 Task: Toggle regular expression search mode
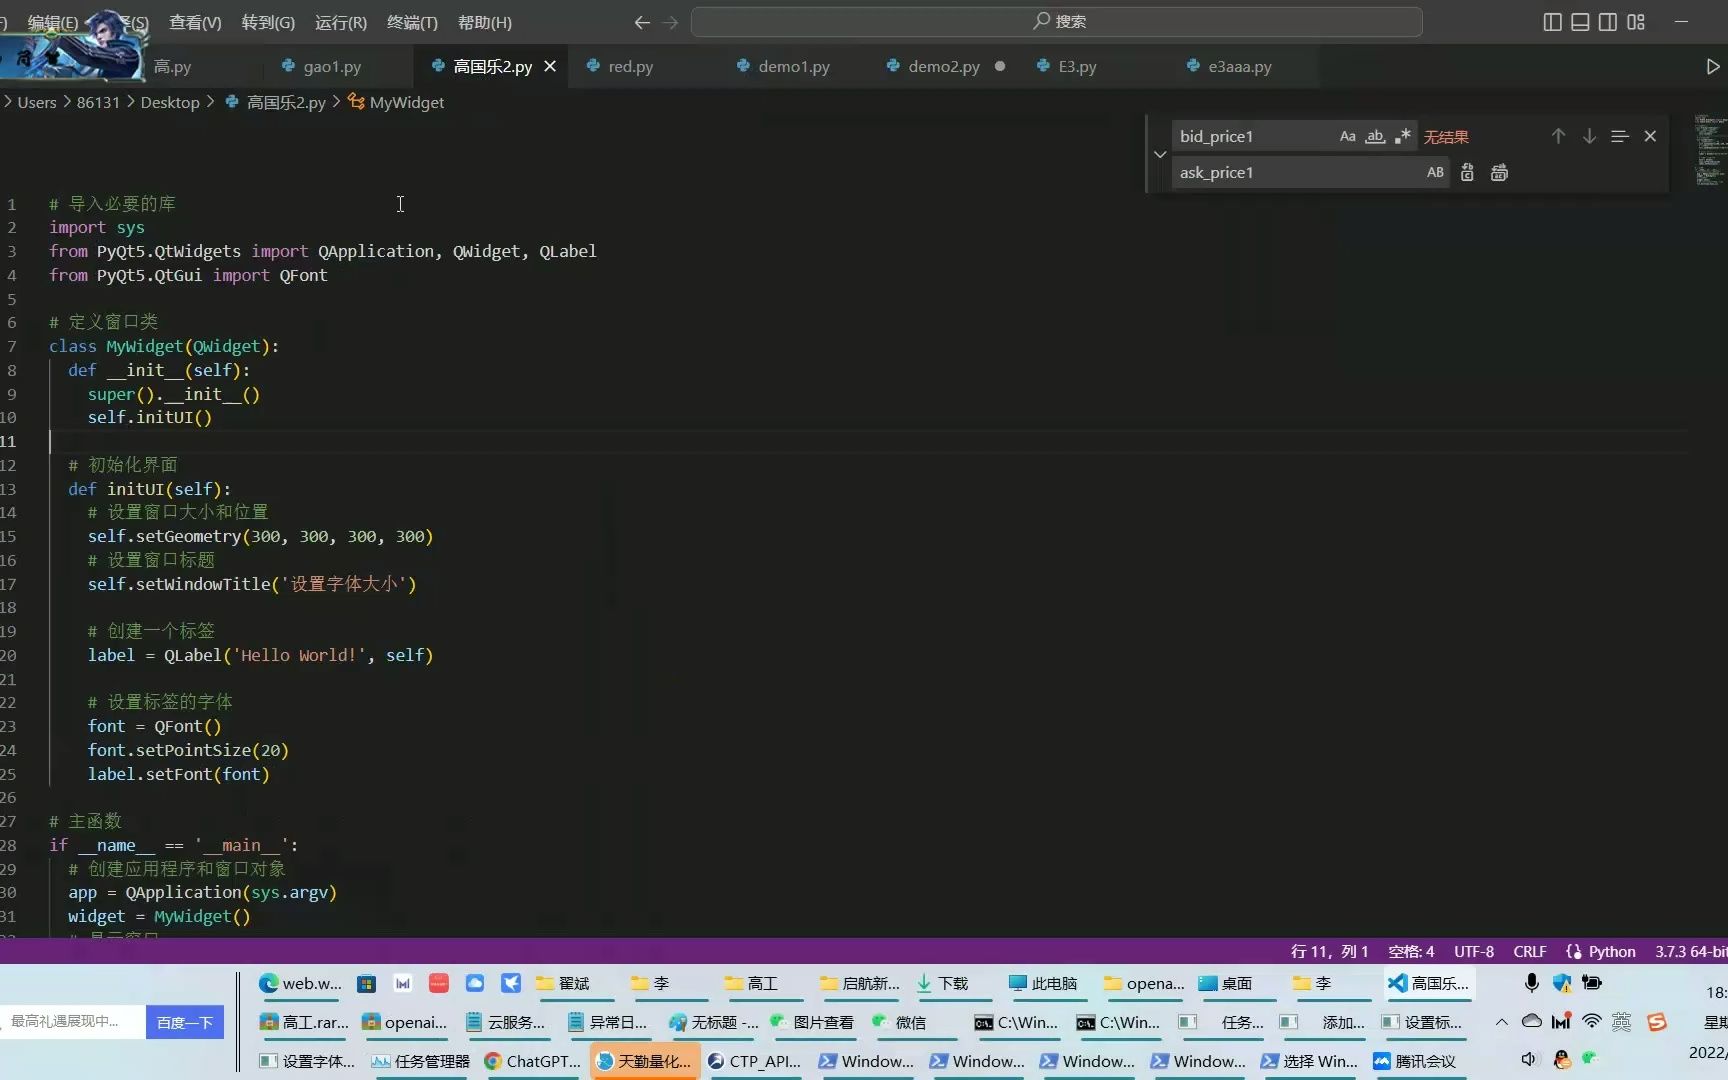tap(1402, 136)
